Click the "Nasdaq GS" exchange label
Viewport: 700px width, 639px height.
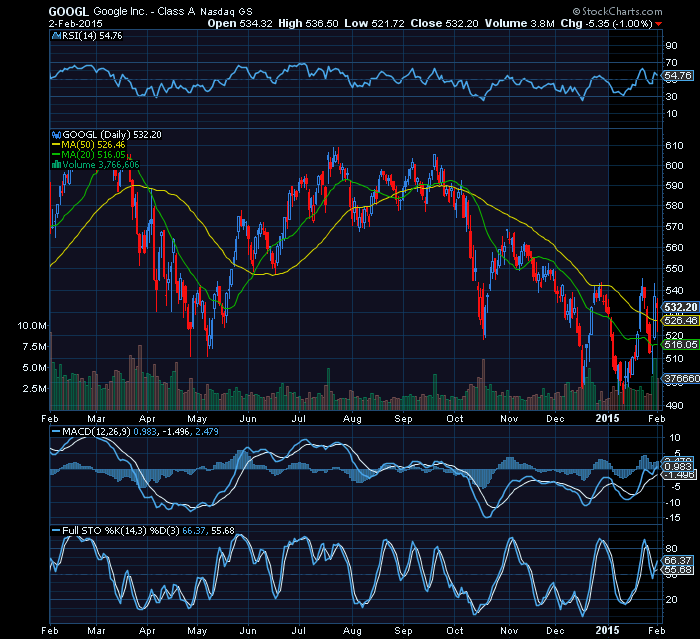(x=226, y=12)
